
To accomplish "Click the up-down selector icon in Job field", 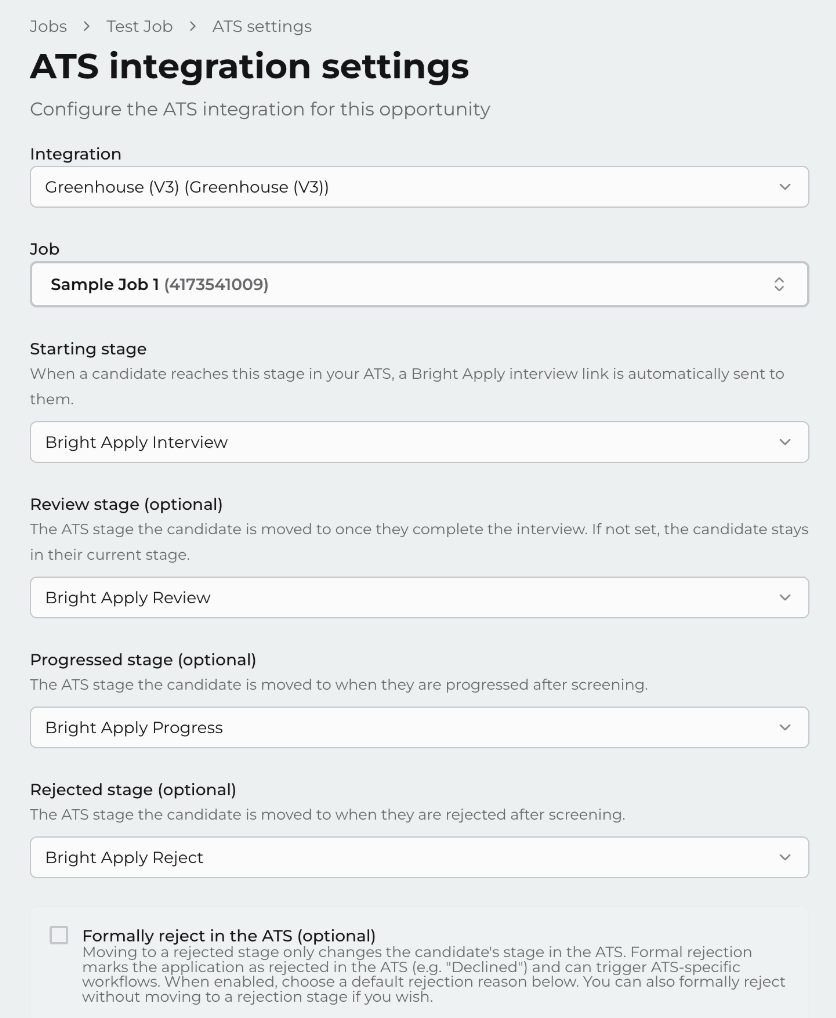I will click(x=779, y=284).
